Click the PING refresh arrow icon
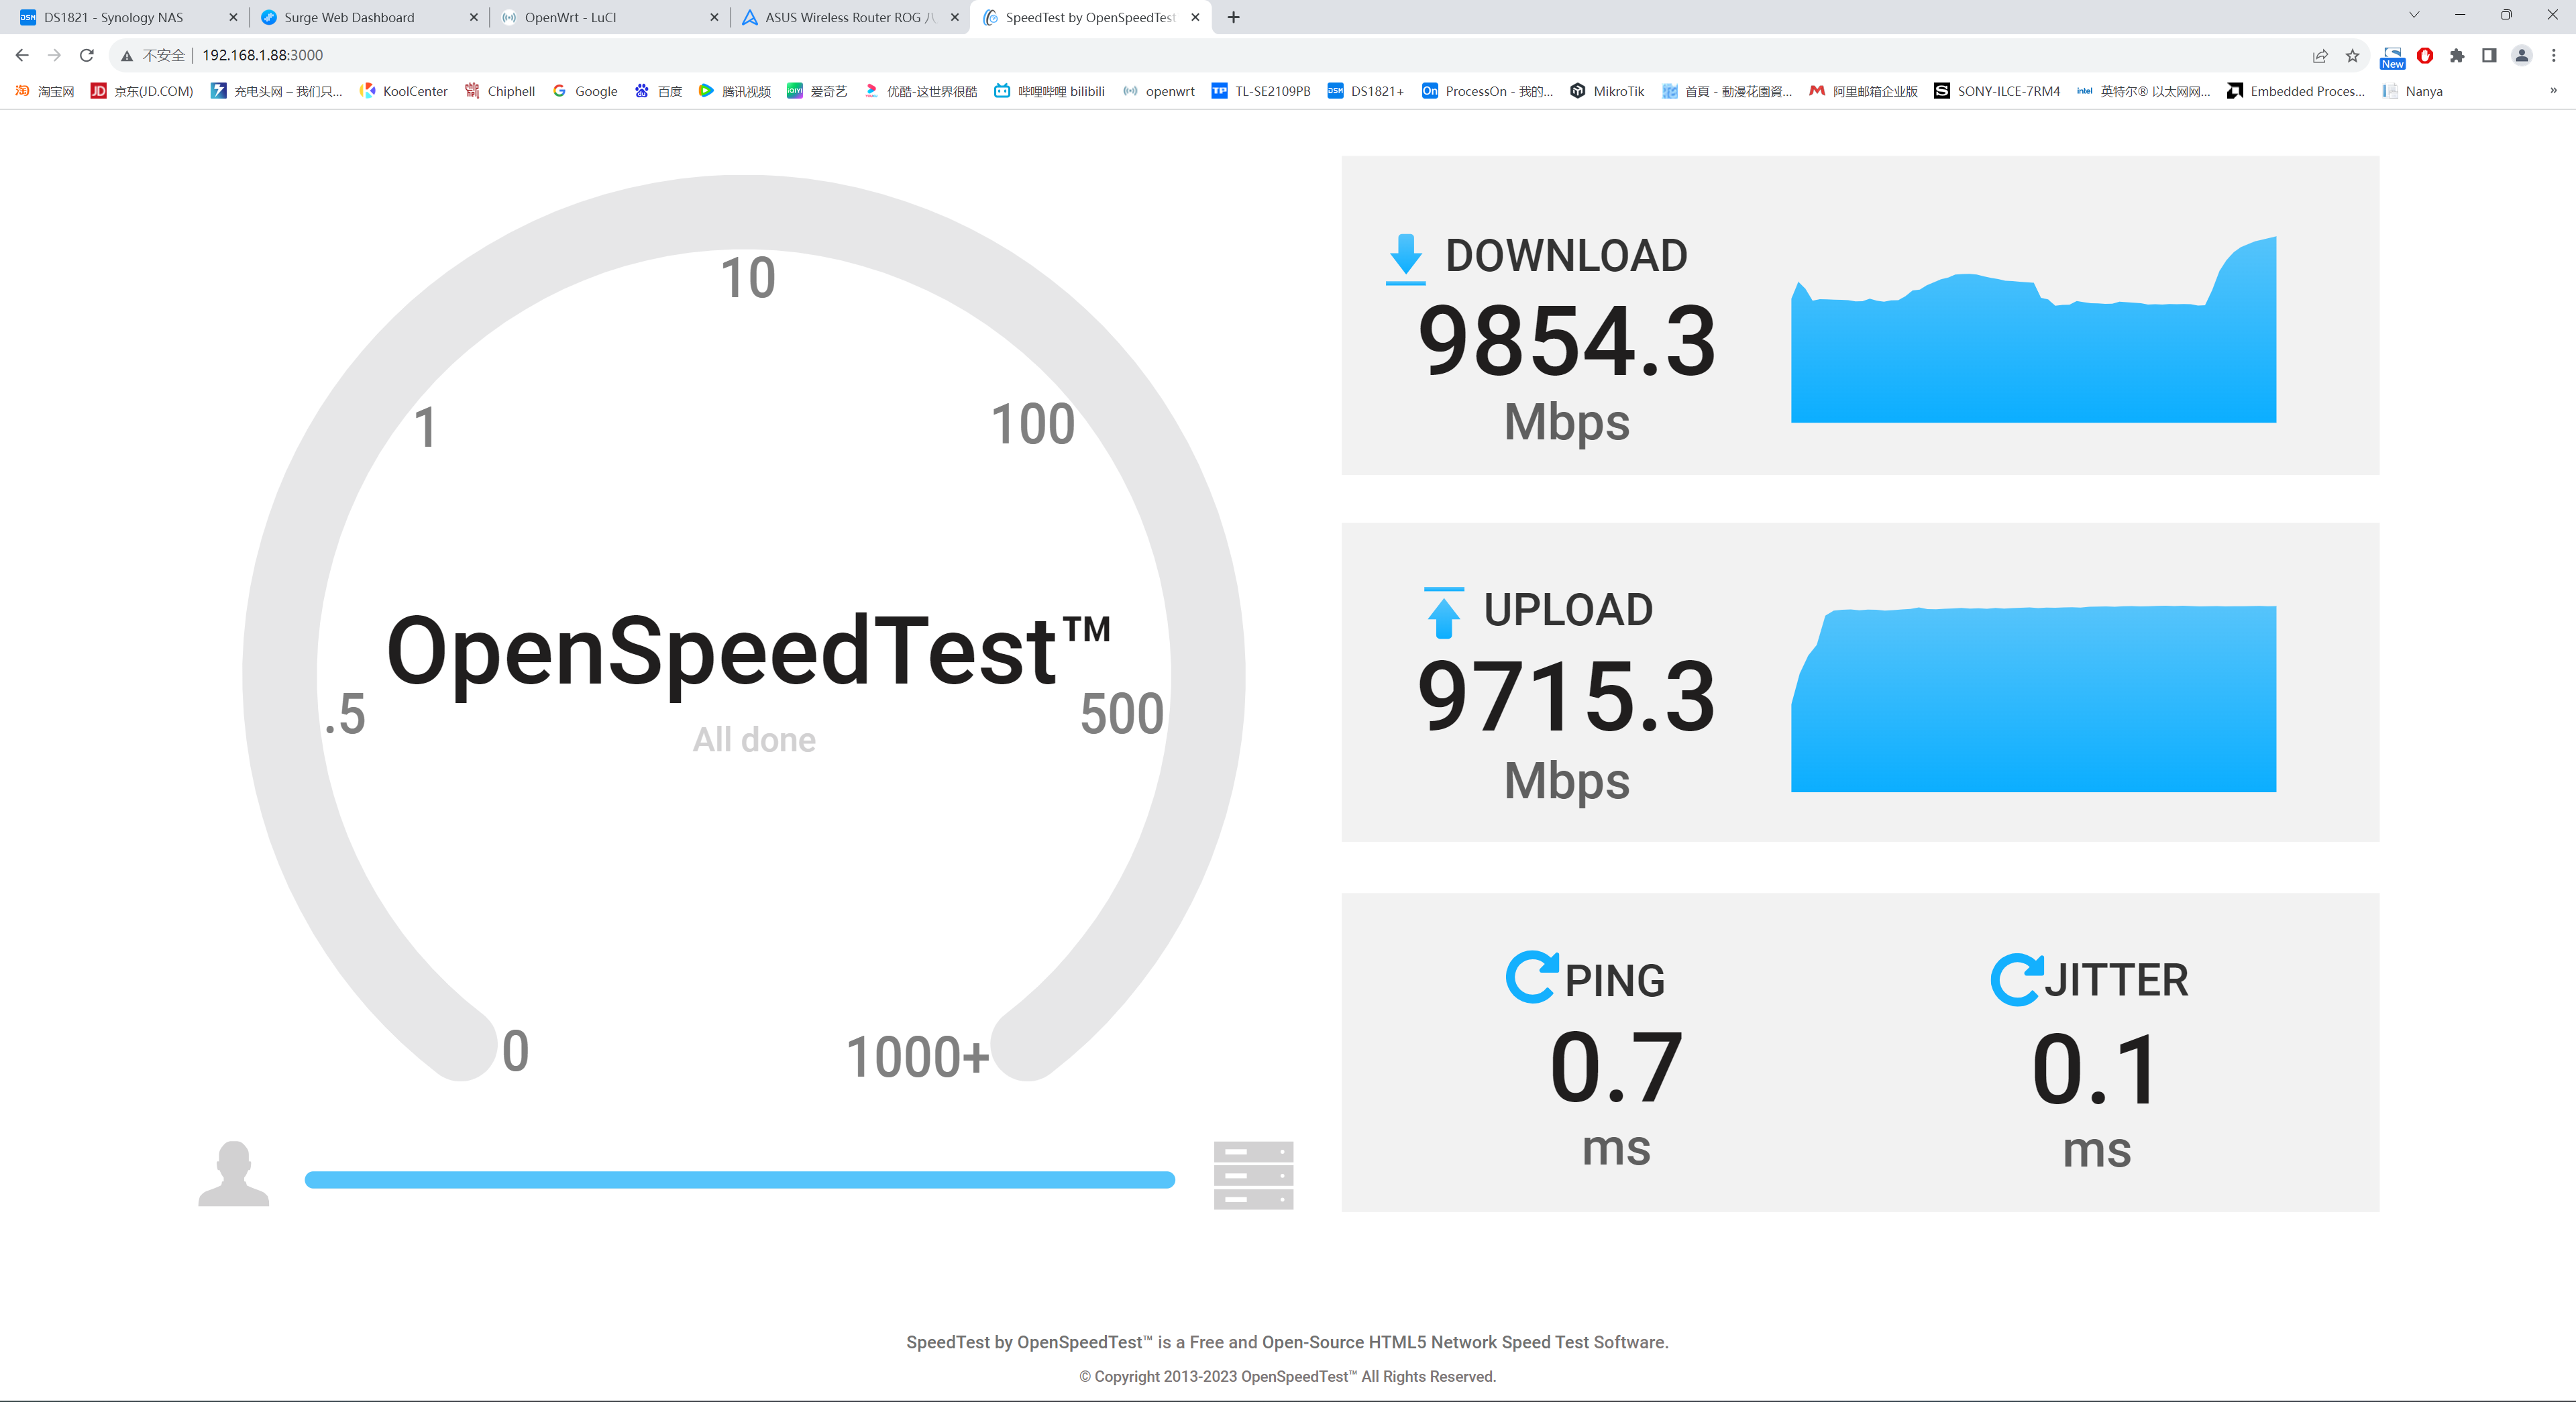 [x=1531, y=977]
